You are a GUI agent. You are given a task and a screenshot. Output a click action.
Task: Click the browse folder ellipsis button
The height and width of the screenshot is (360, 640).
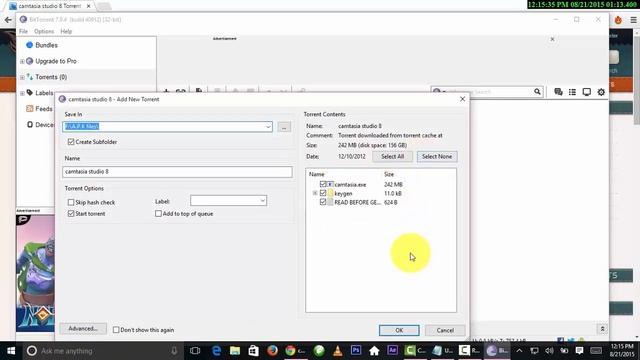(284, 127)
